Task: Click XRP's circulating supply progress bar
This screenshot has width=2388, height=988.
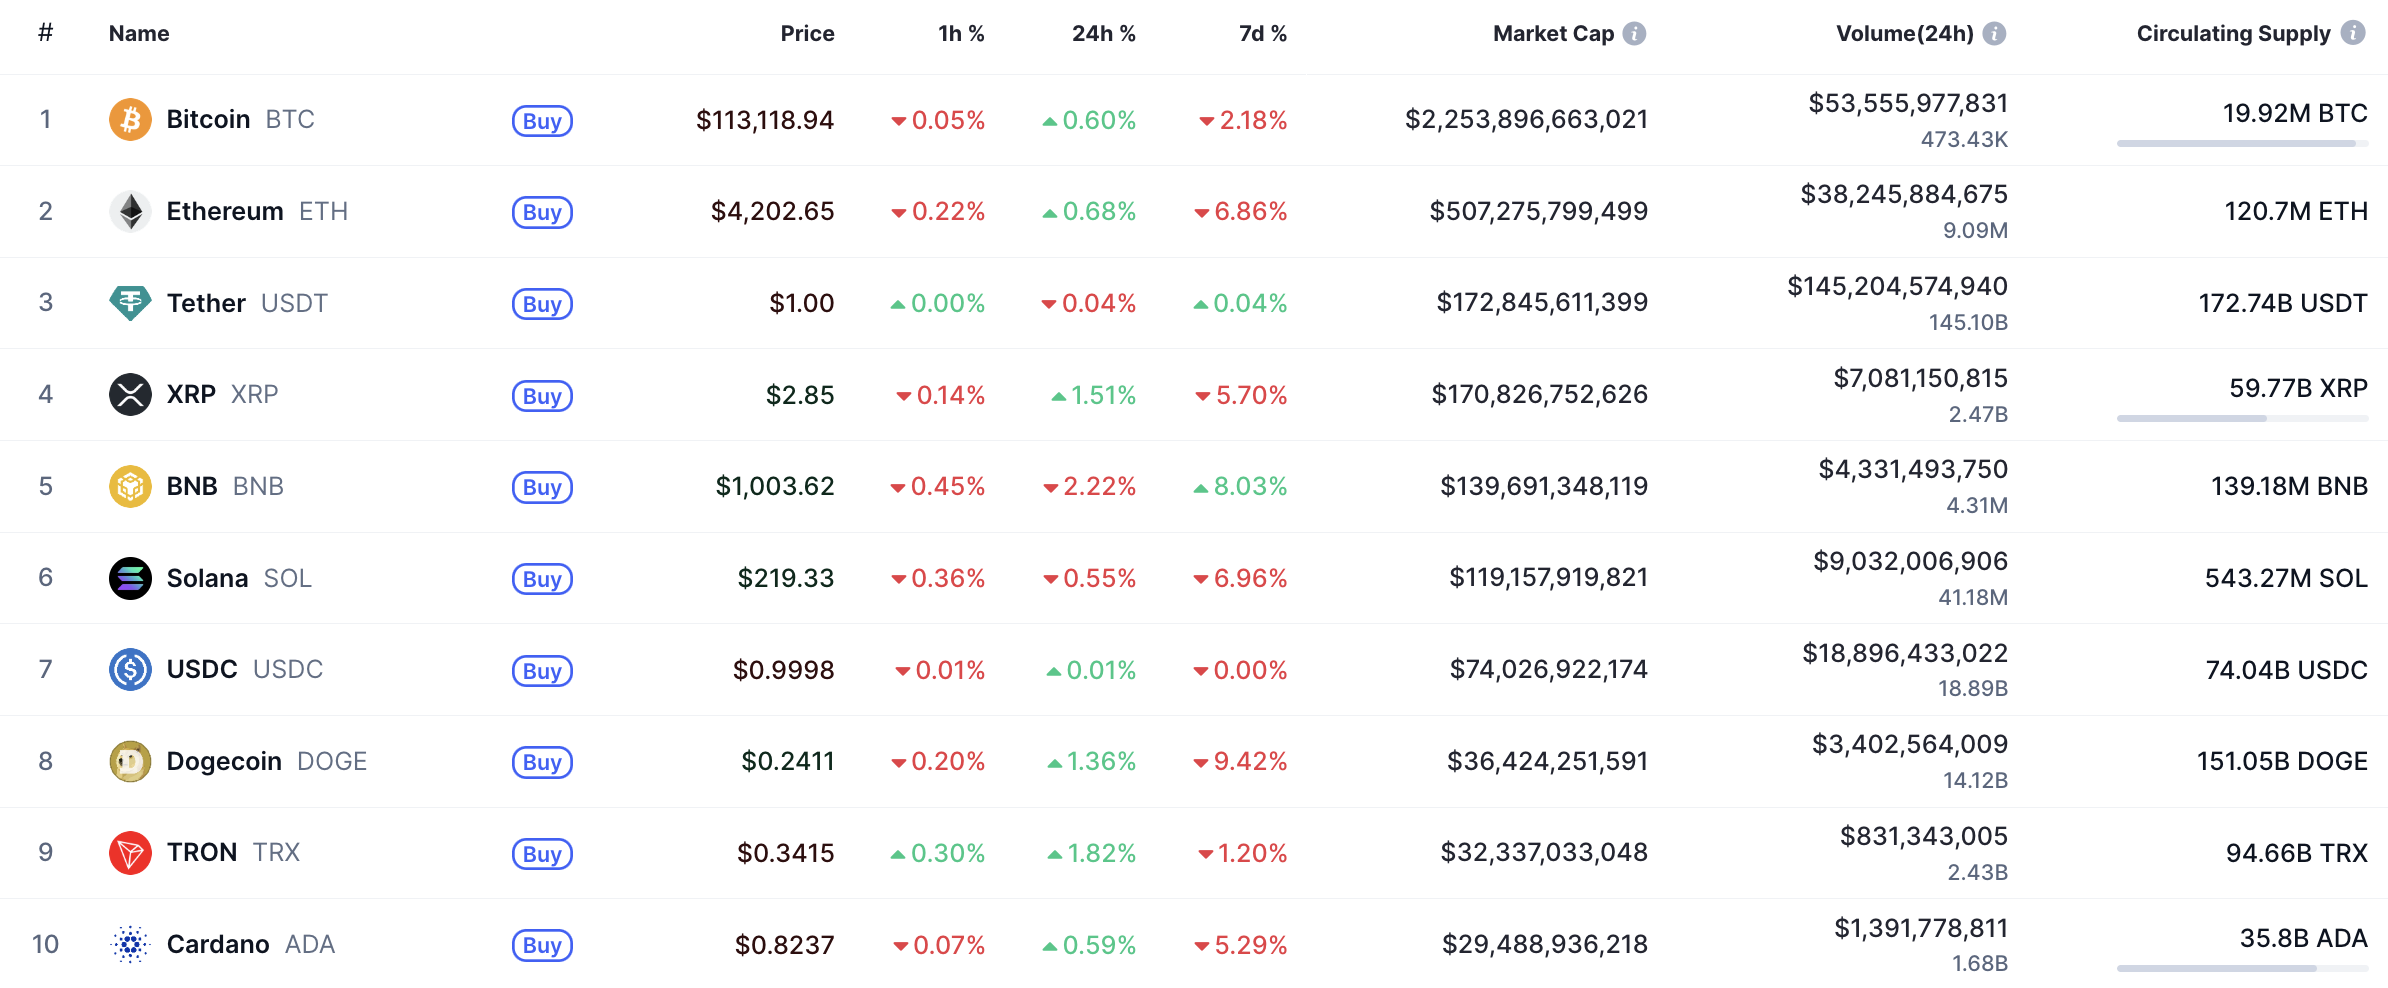Action: pyautogui.click(x=2241, y=419)
